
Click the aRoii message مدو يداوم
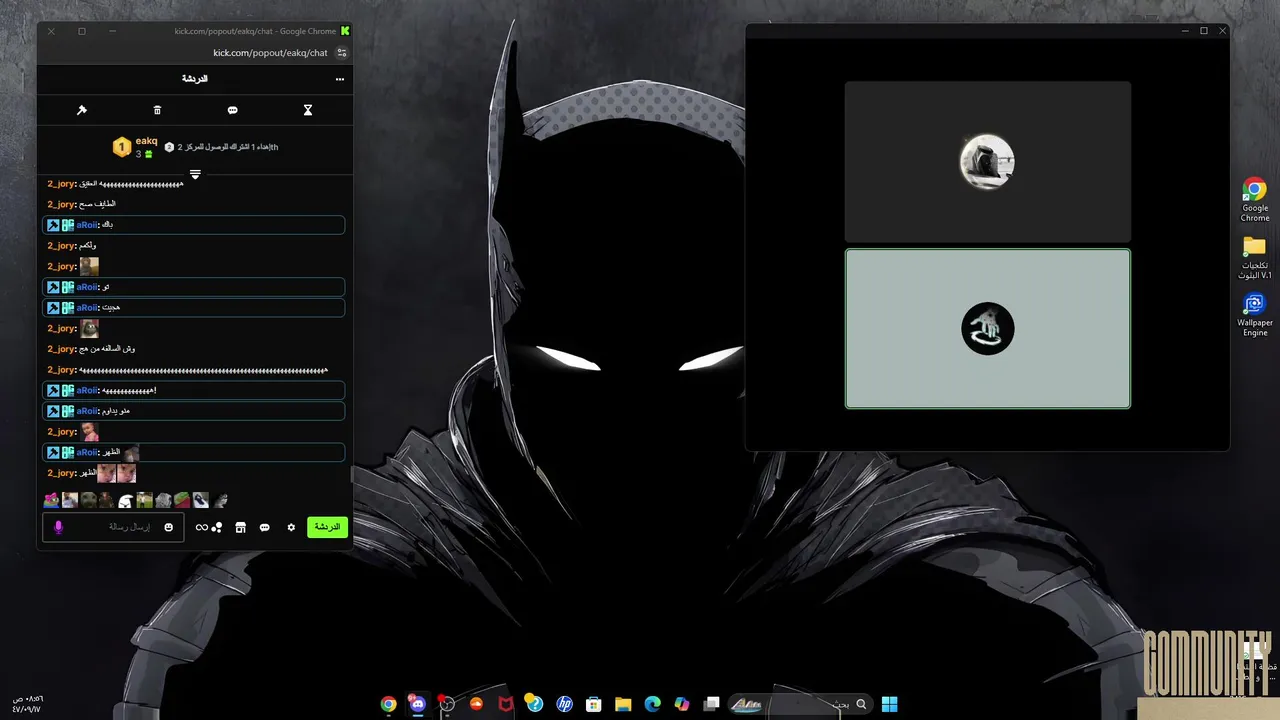click(194, 411)
